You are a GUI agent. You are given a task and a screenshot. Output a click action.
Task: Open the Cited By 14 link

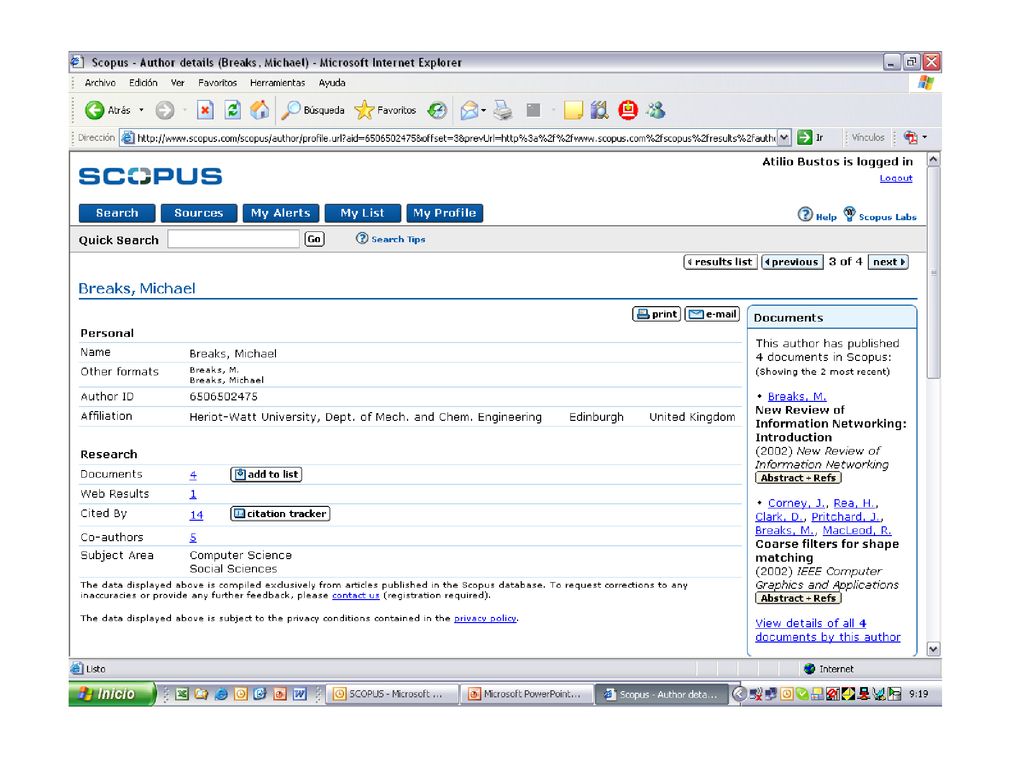[x=196, y=515]
